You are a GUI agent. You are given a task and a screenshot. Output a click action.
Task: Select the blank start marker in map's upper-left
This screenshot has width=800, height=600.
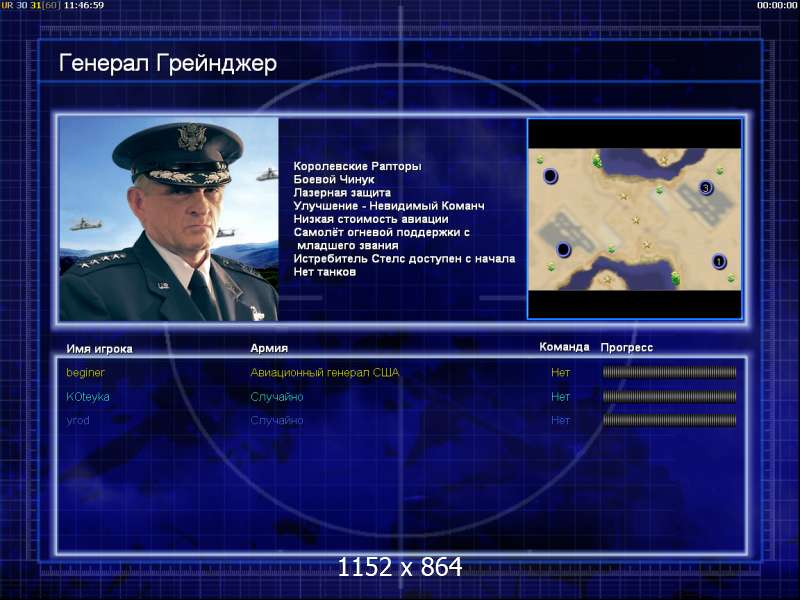click(550, 176)
